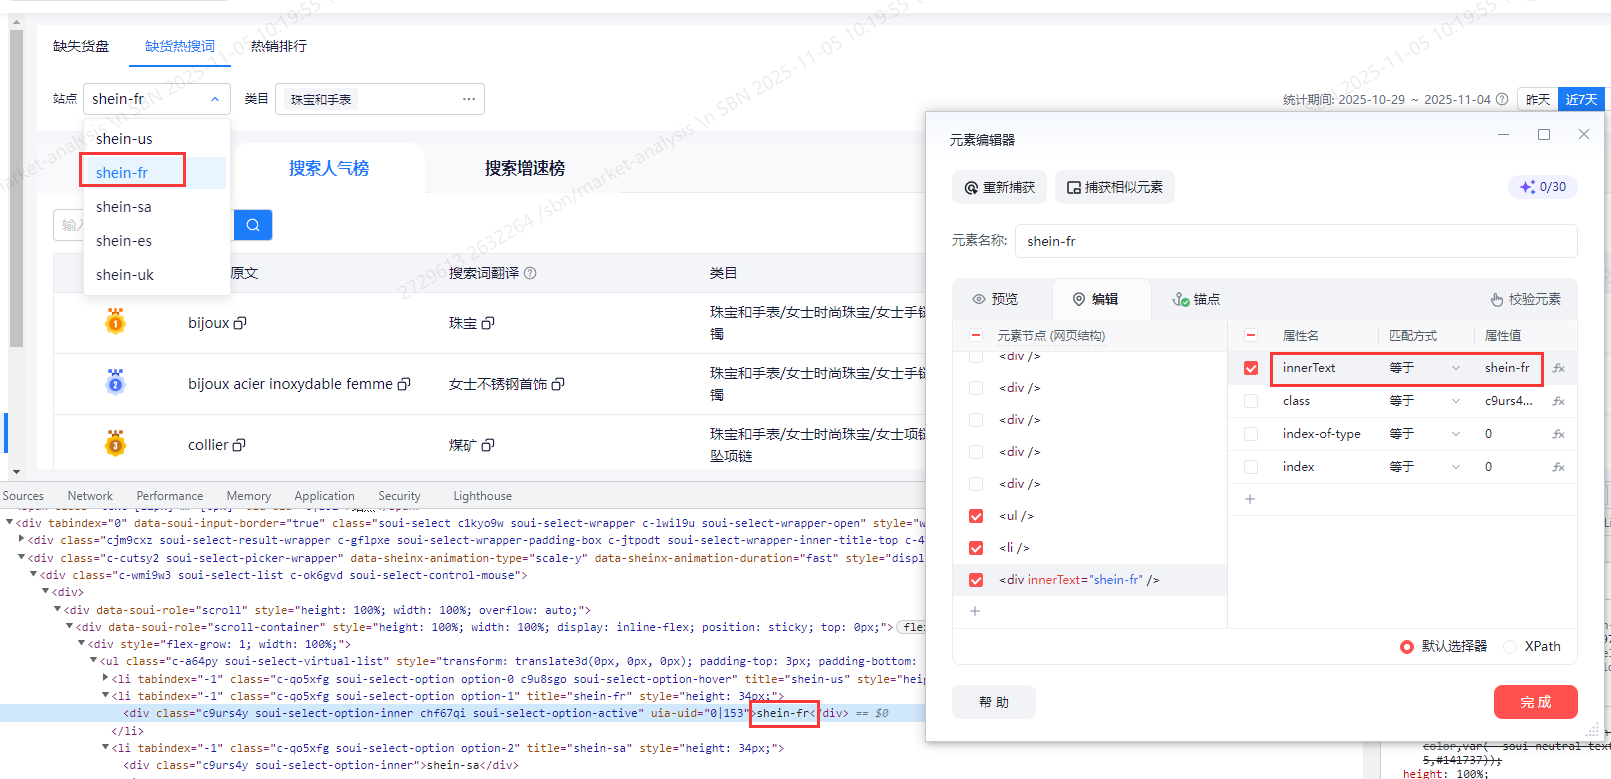Open innerText 等于 match mode dropdown
The image size is (1611, 779).
[x=1425, y=368]
